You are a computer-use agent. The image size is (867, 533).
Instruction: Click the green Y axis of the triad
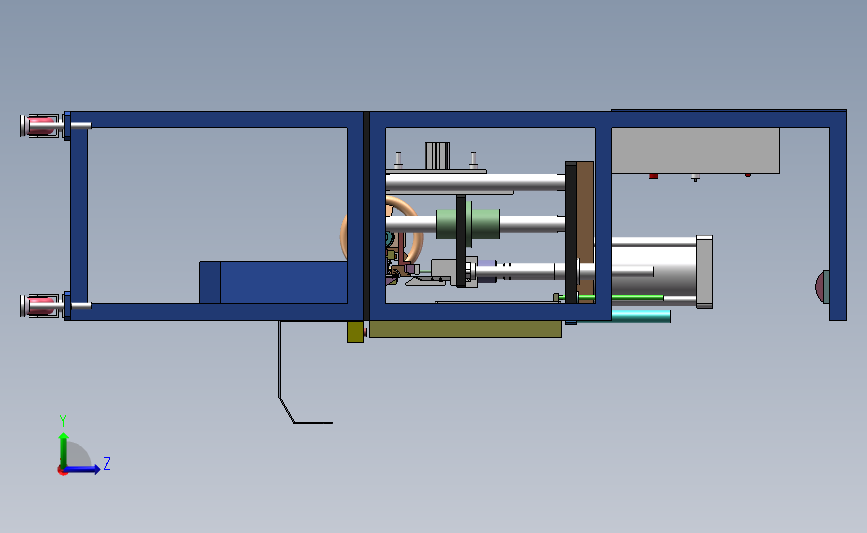(64, 451)
